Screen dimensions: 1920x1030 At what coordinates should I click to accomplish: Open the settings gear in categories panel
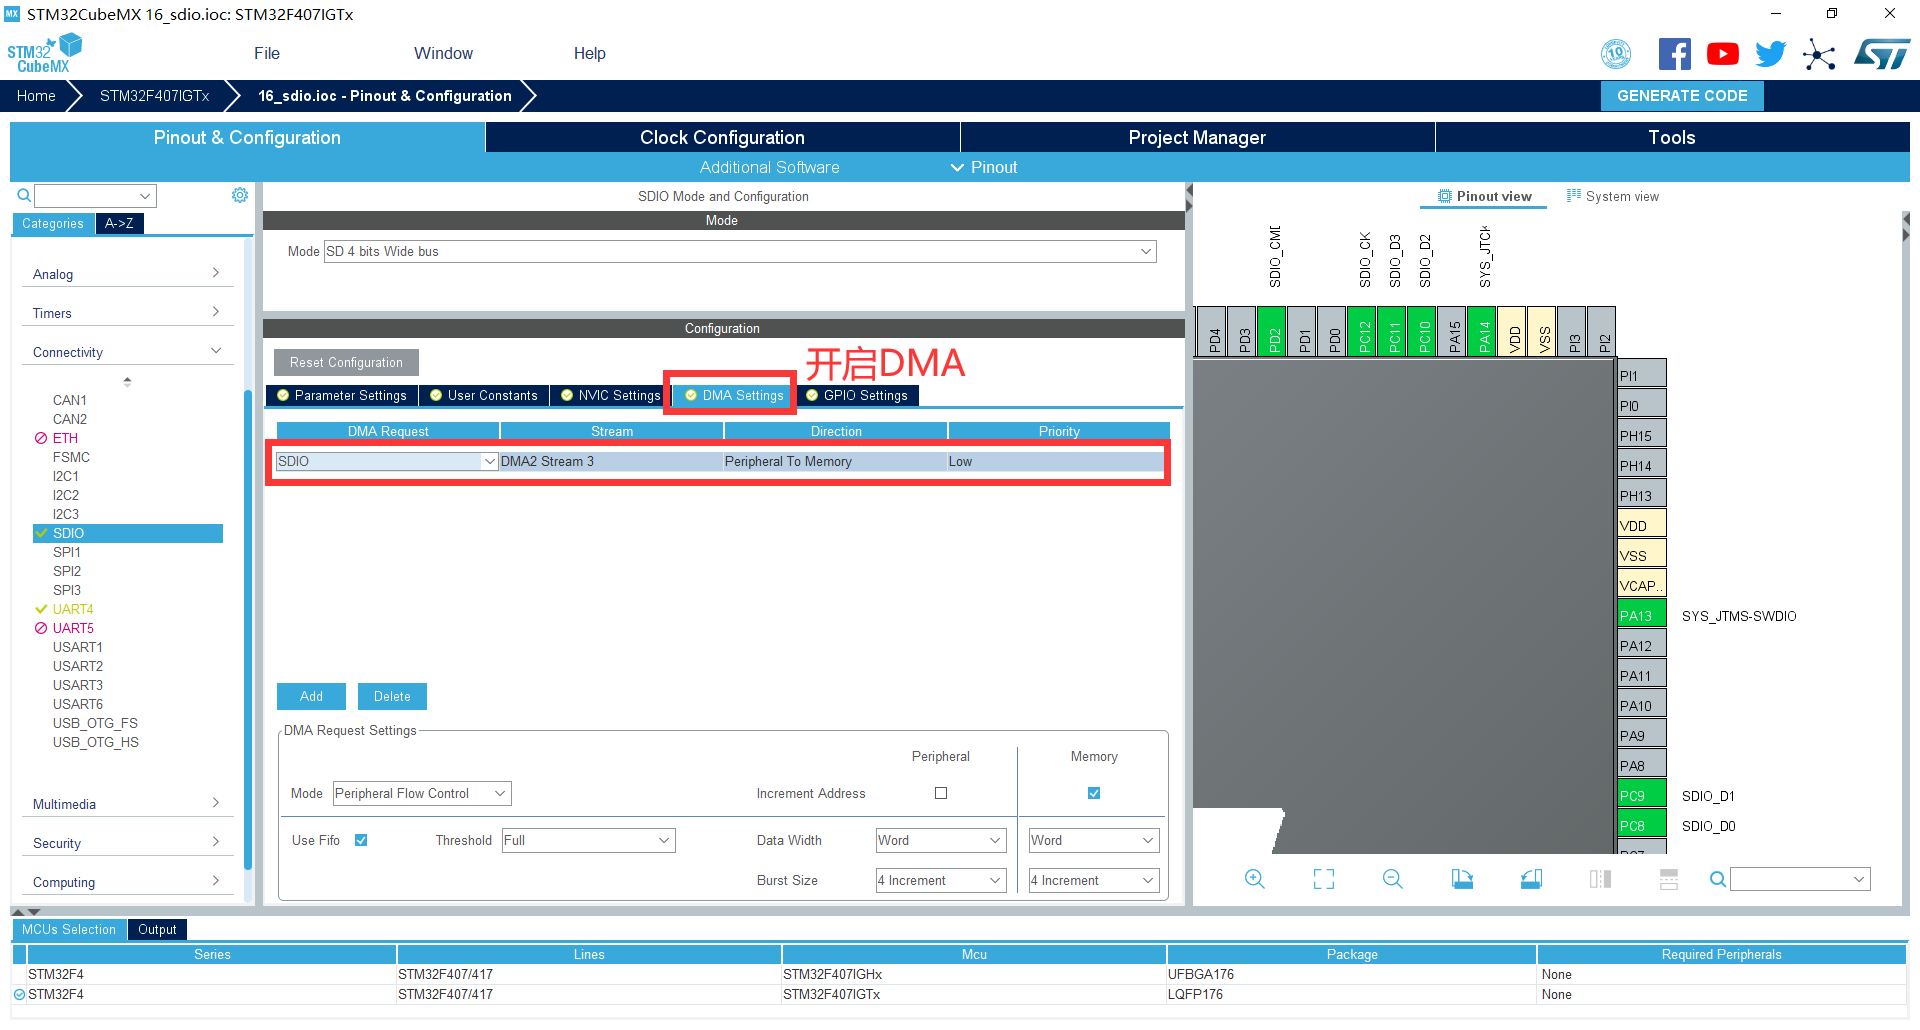(240, 195)
